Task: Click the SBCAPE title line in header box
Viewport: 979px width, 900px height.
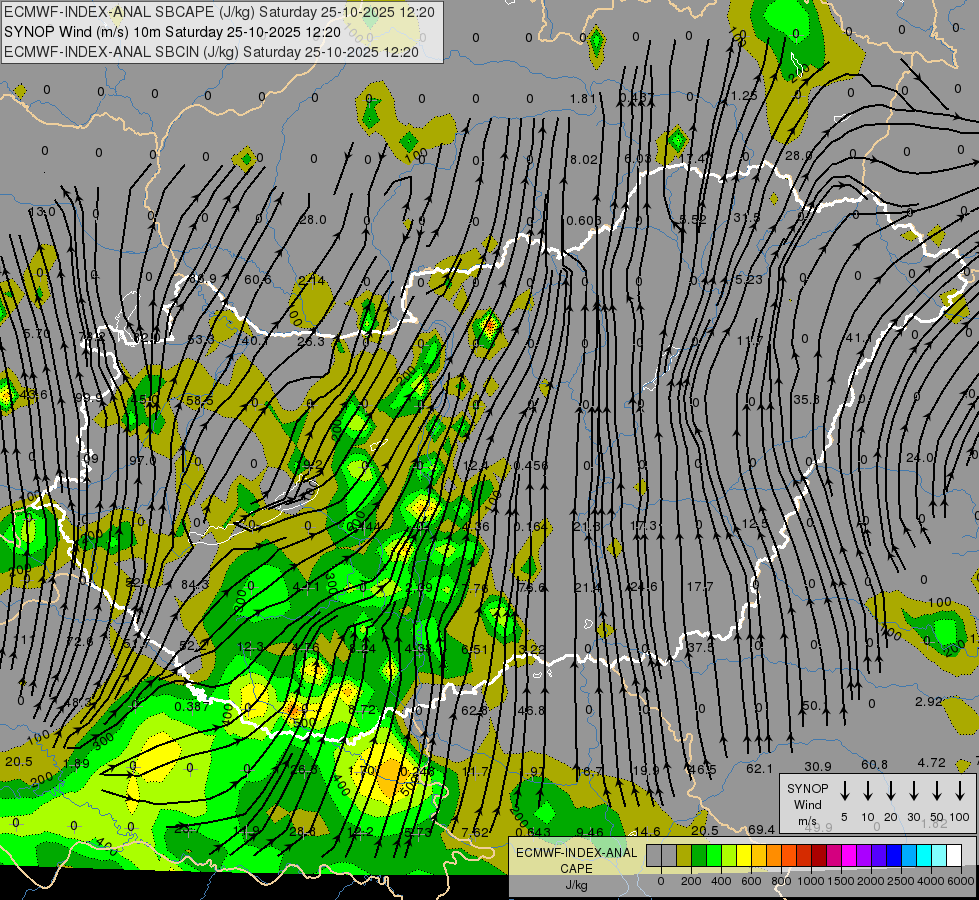Action: pos(219,12)
